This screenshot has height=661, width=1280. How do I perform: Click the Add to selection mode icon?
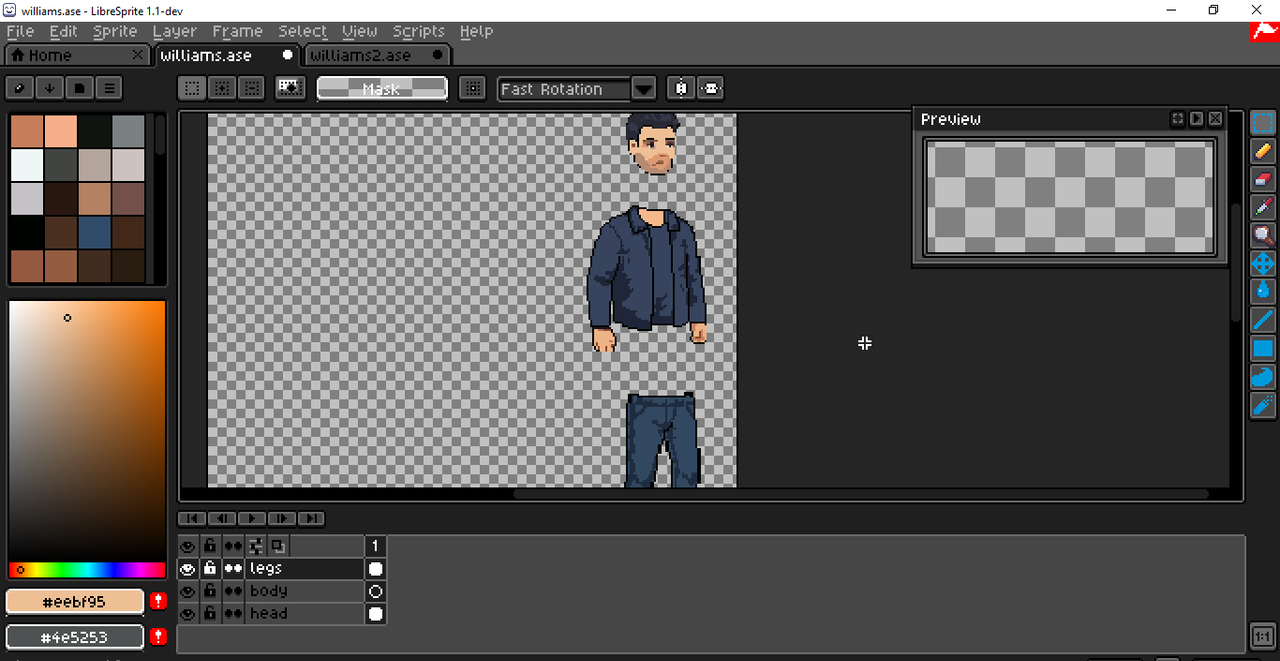tap(222, 89)
